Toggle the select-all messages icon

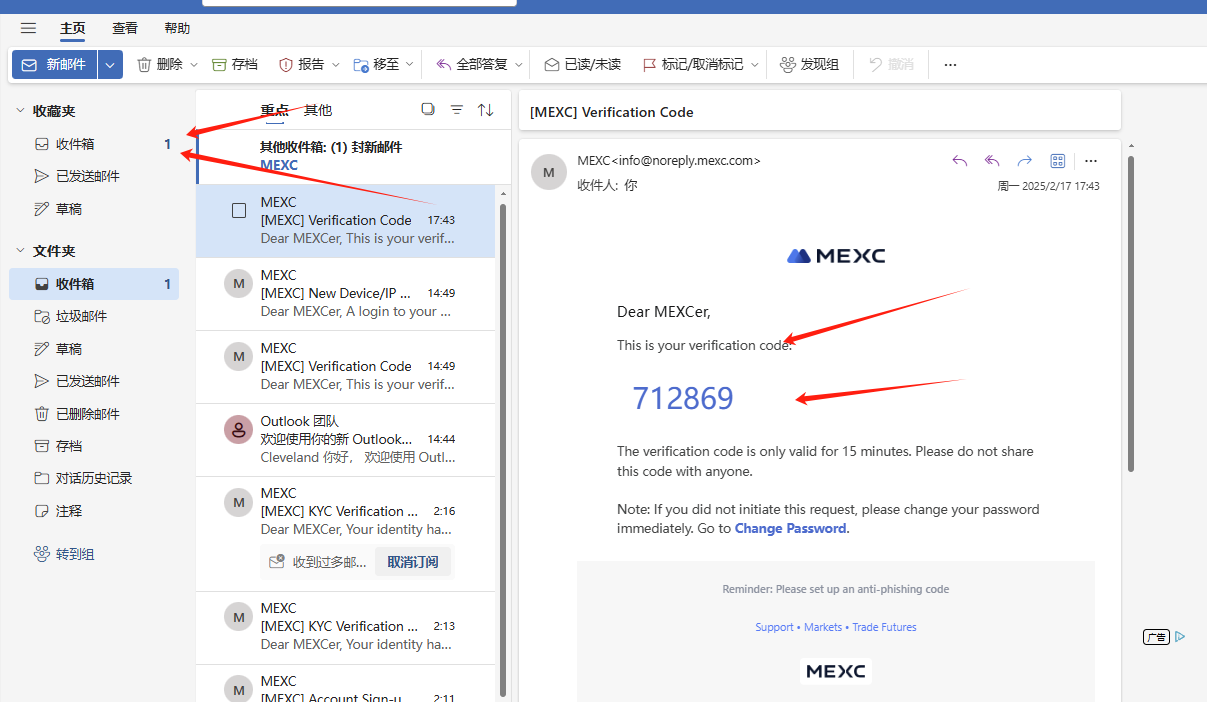tap(428, 110)
